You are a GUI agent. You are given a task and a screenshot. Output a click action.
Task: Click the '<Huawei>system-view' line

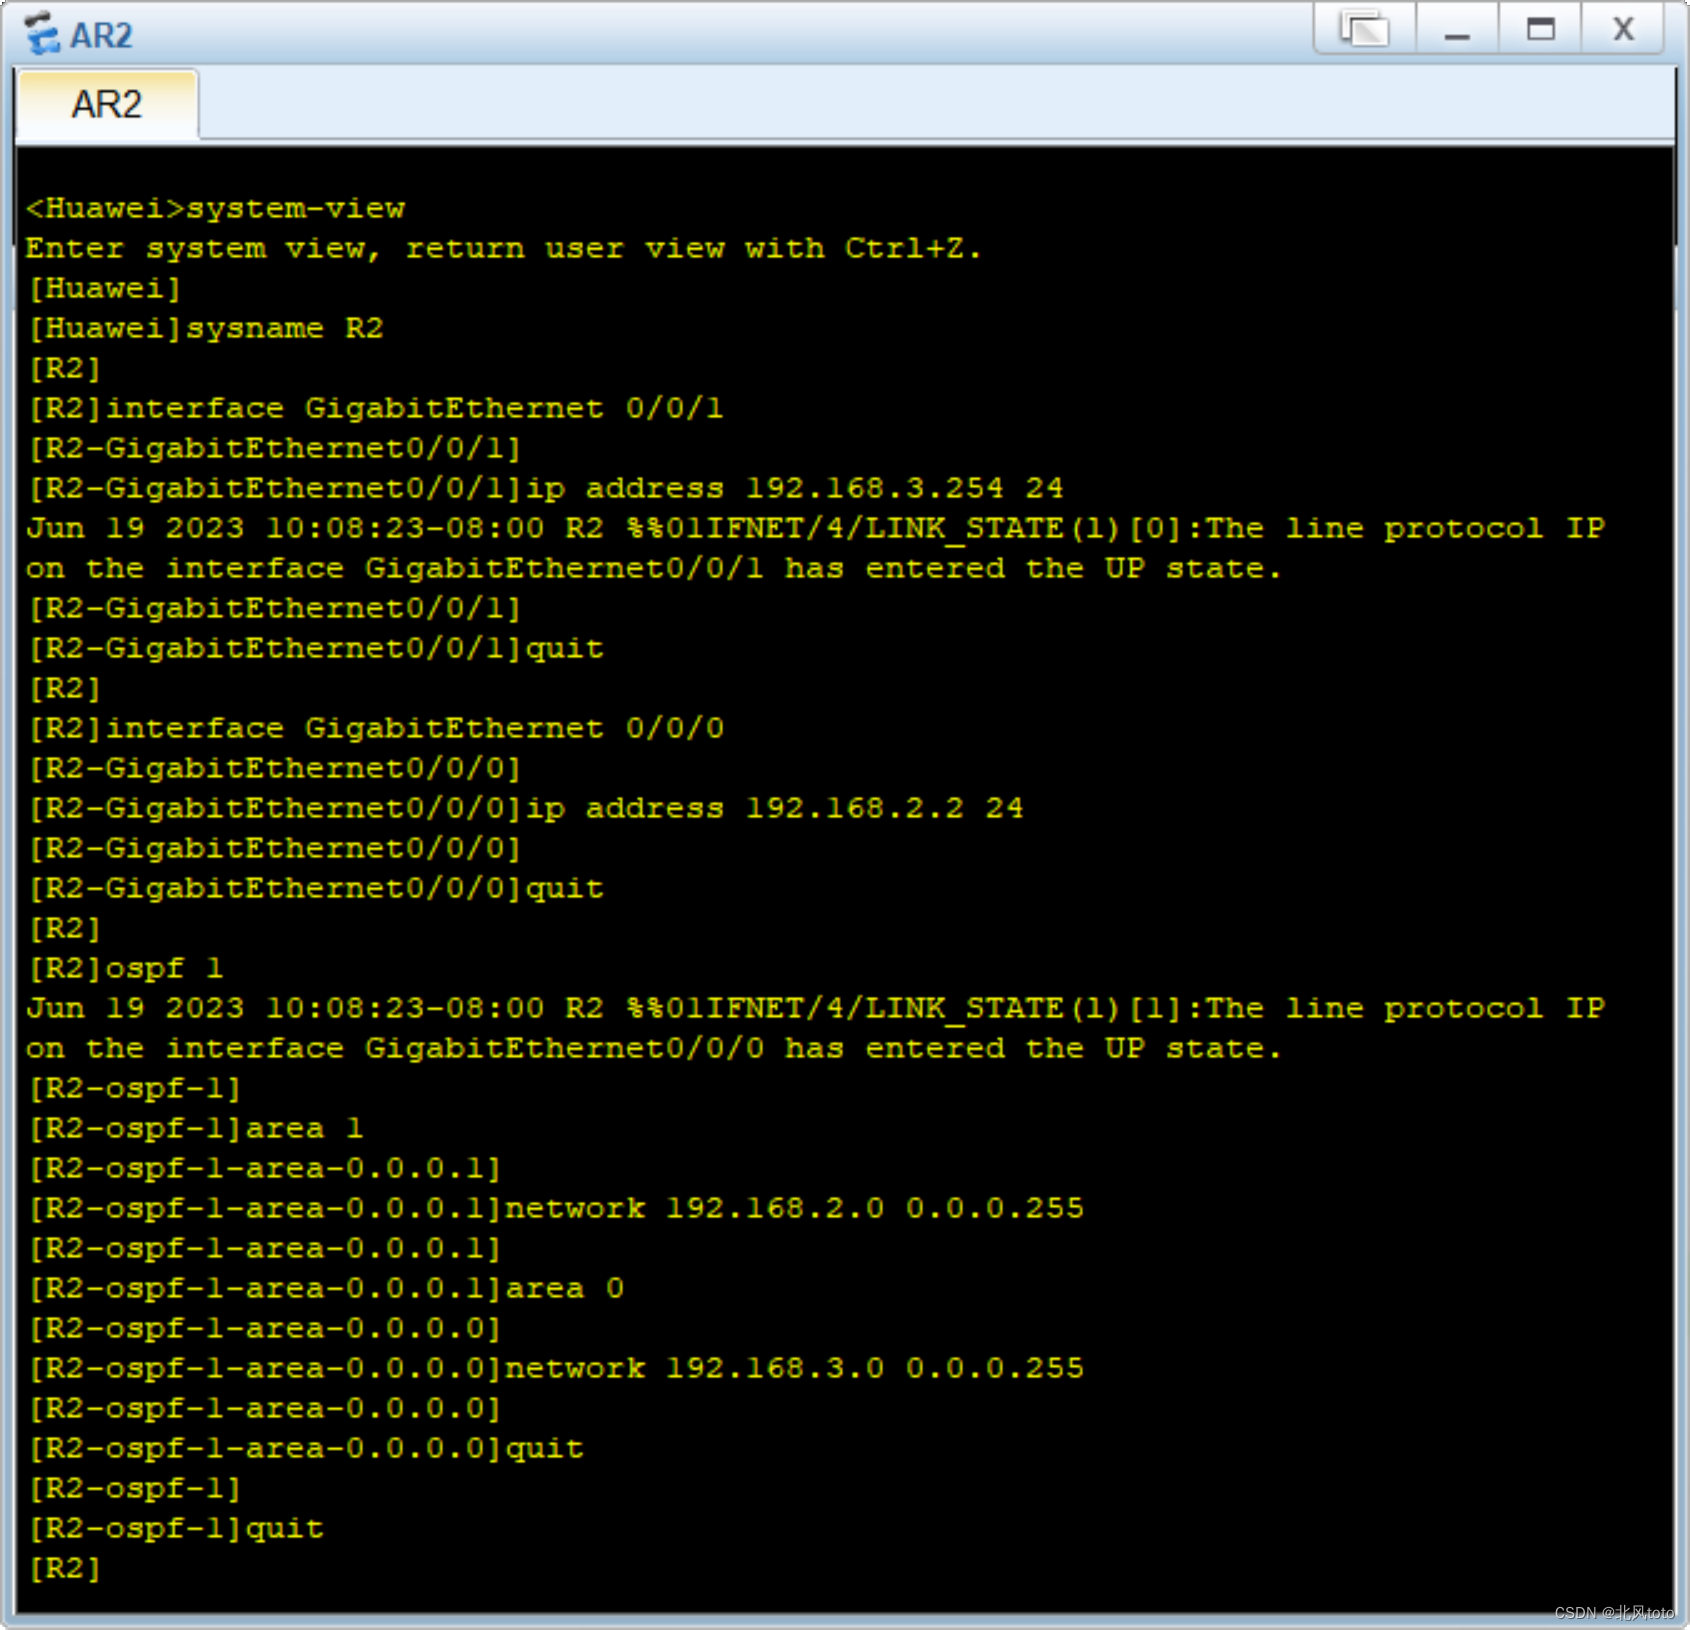click(x=216, y=208)
